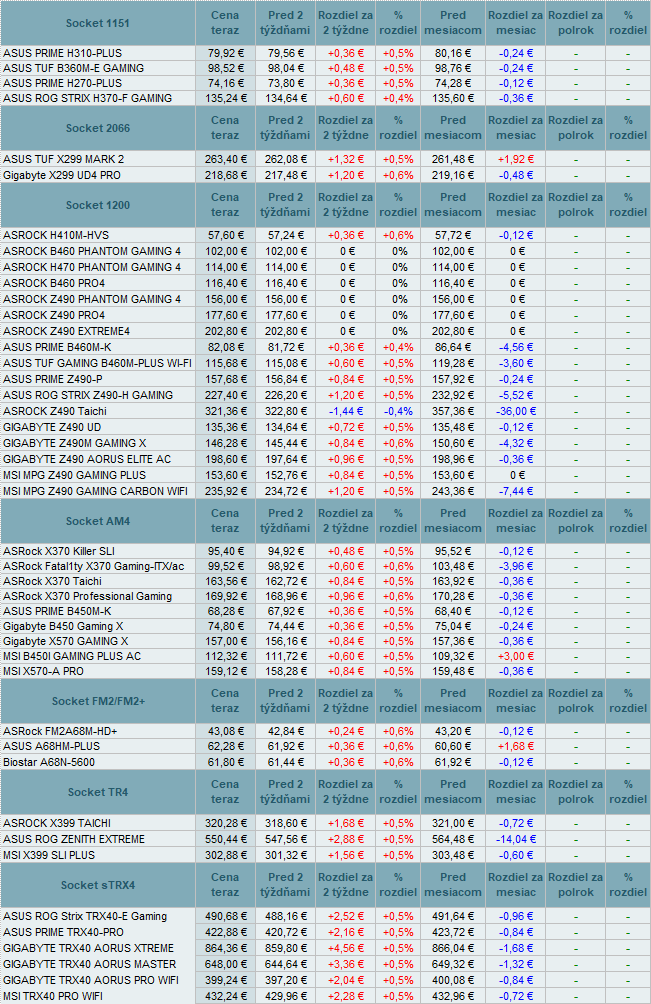Select GIGABYTE Z490 UD product name
Viewport: 651px width, 1004px height.
click(52, 427)
